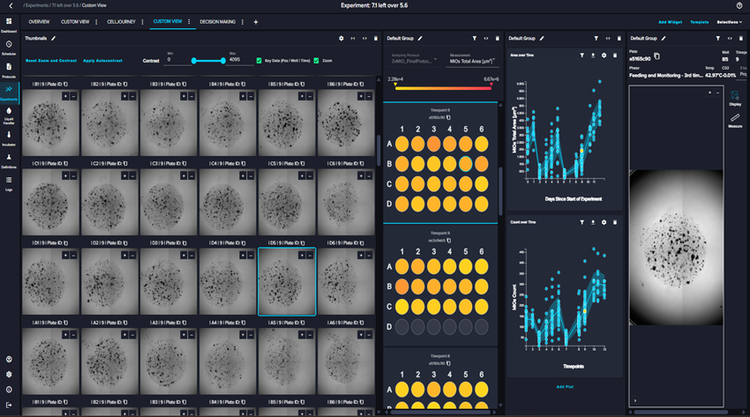Select well B5 in Timepoint 9 heatmap

(x=465, y=164)
